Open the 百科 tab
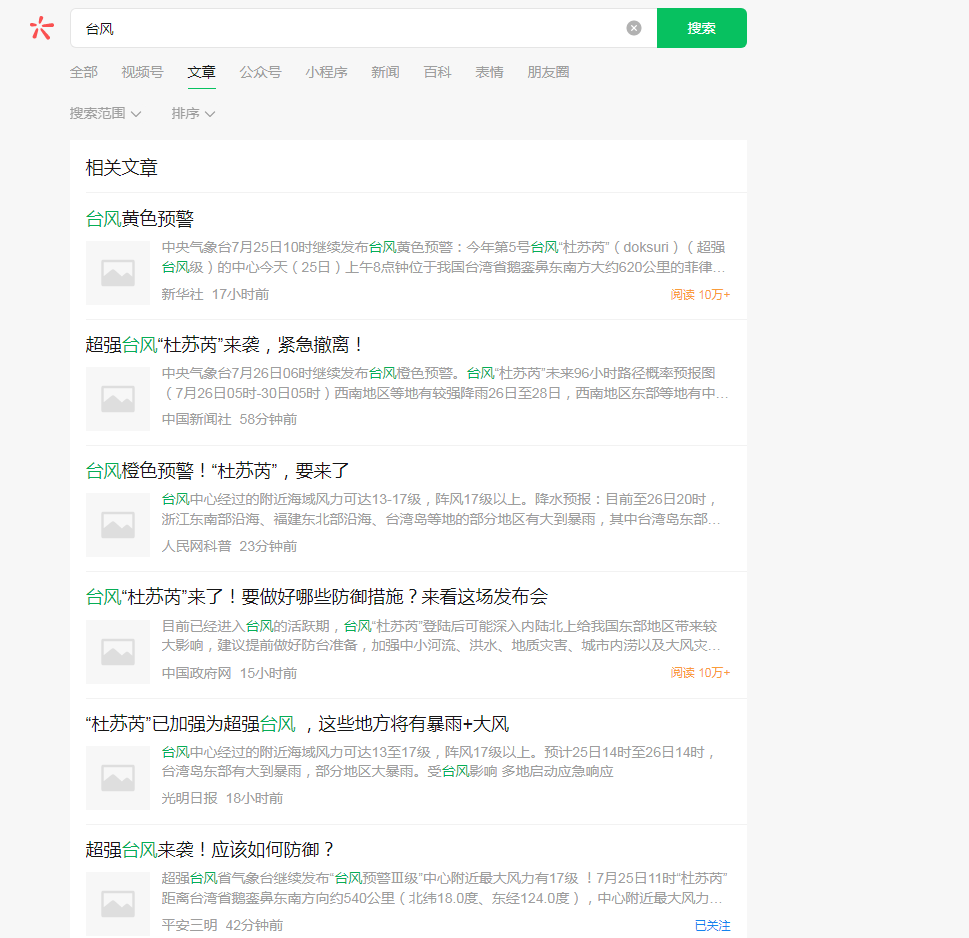The image size is (969, 938). pyautogui.click(x=437, y=72)
